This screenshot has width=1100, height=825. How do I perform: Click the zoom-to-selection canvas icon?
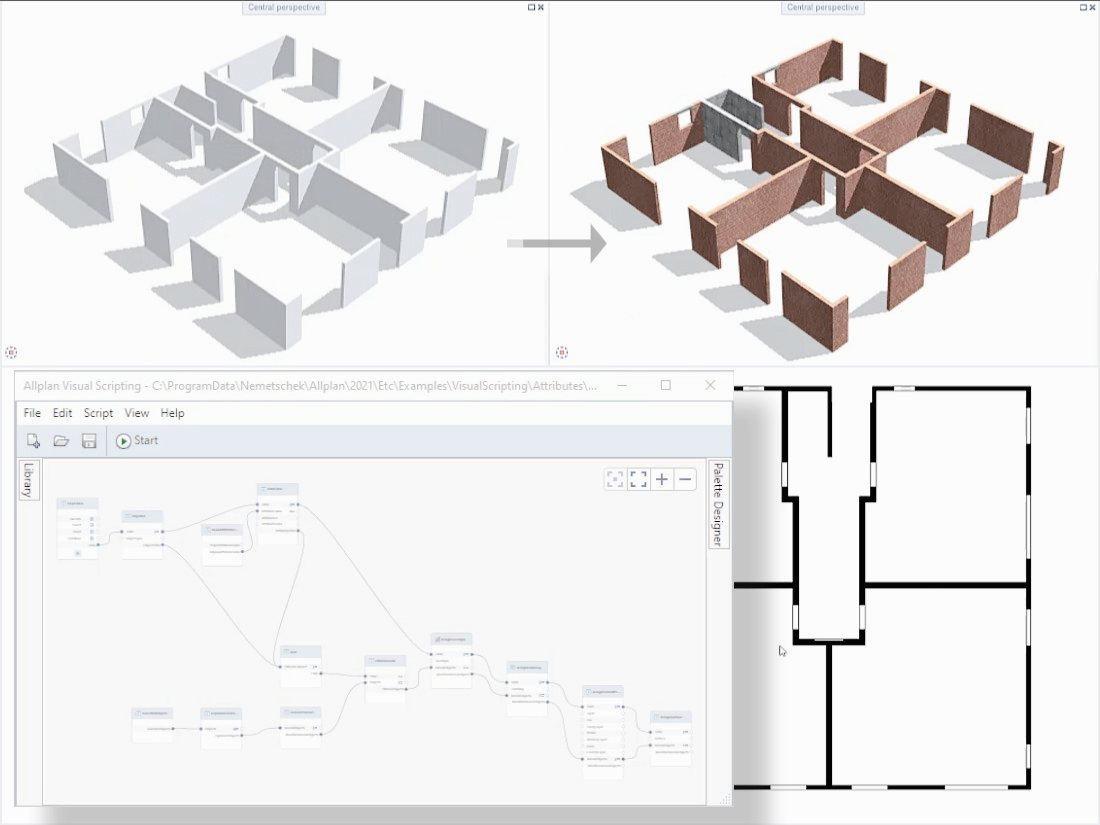tap(615, 479)
